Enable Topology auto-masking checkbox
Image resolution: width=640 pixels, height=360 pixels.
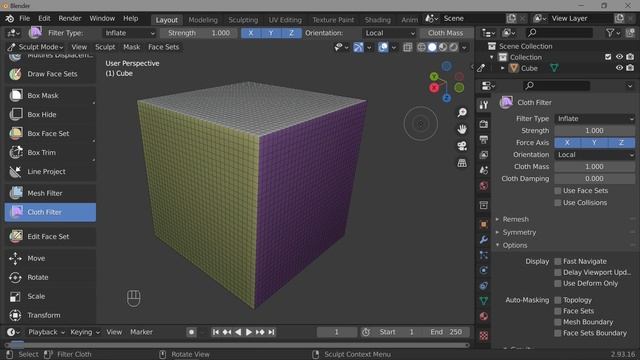558,300
